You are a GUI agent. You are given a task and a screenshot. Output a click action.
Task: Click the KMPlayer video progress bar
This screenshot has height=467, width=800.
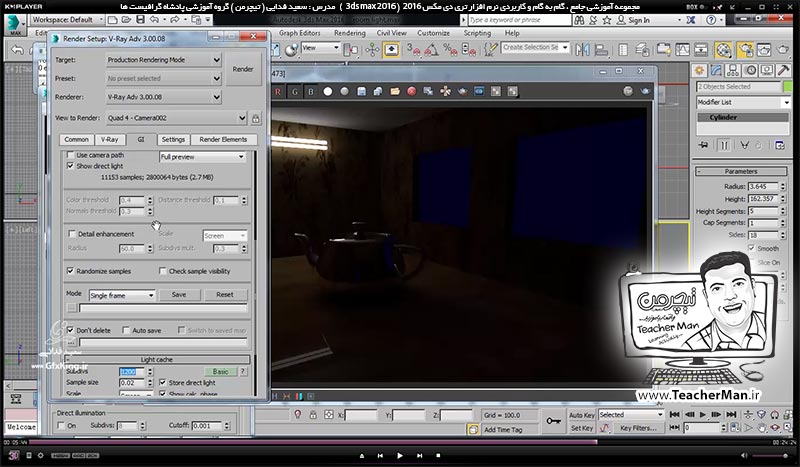click(399, 442)
